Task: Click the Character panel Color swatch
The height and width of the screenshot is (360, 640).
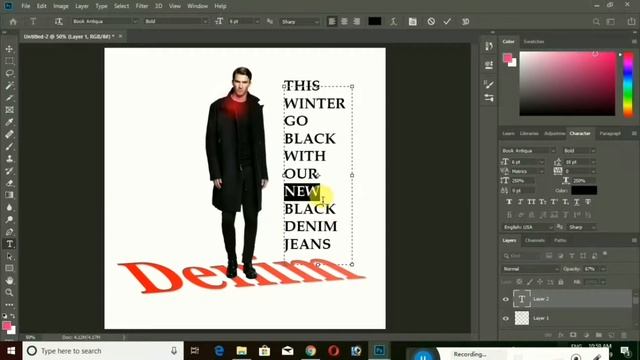Action: coord(584,191)
